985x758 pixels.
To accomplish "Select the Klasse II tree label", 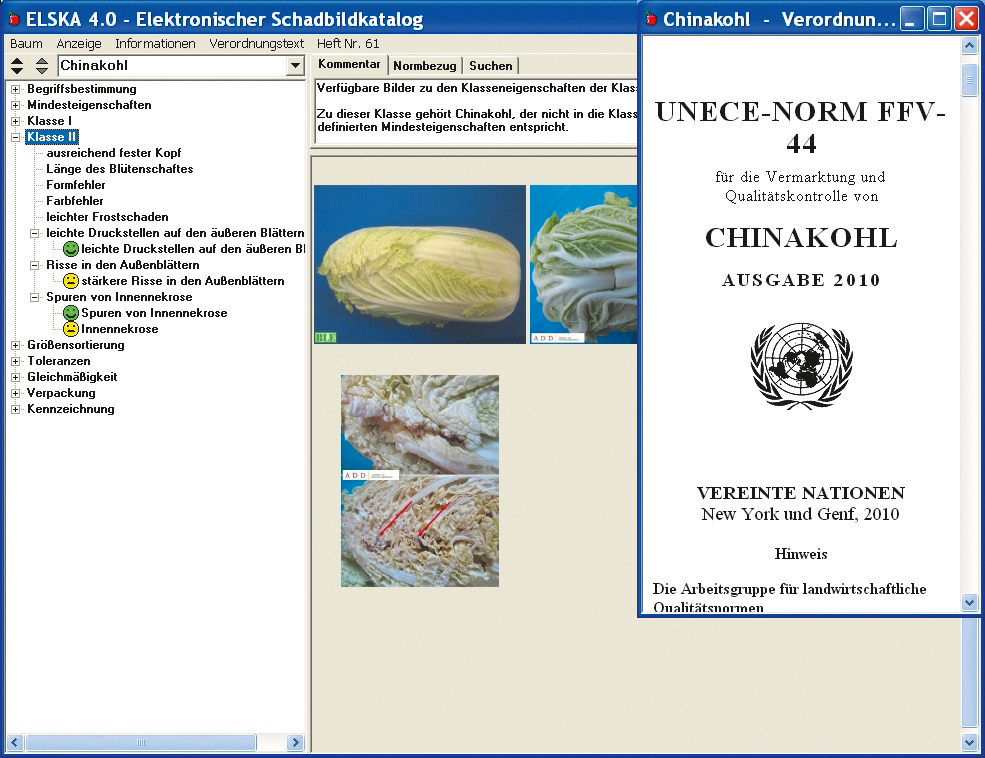I will (x=52, y=137).
